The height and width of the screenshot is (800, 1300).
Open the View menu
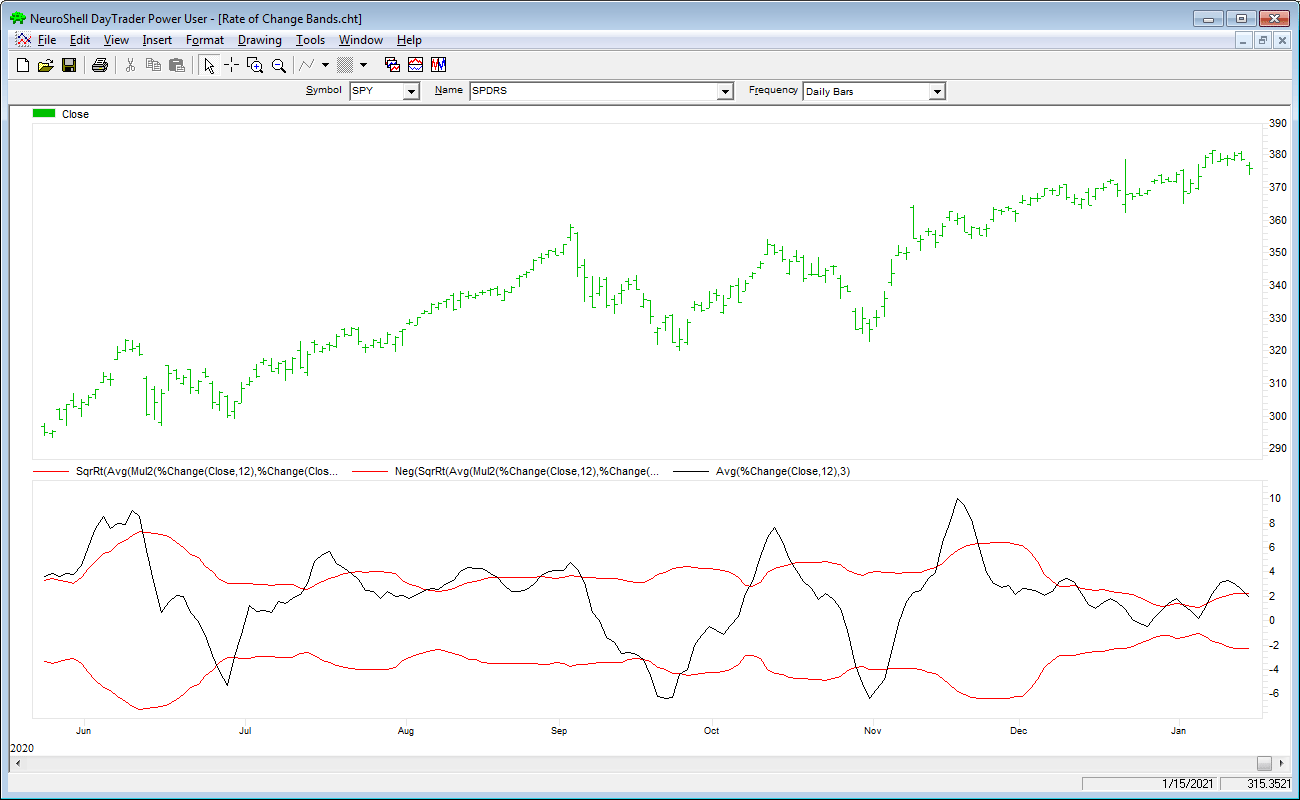[116, 40]
